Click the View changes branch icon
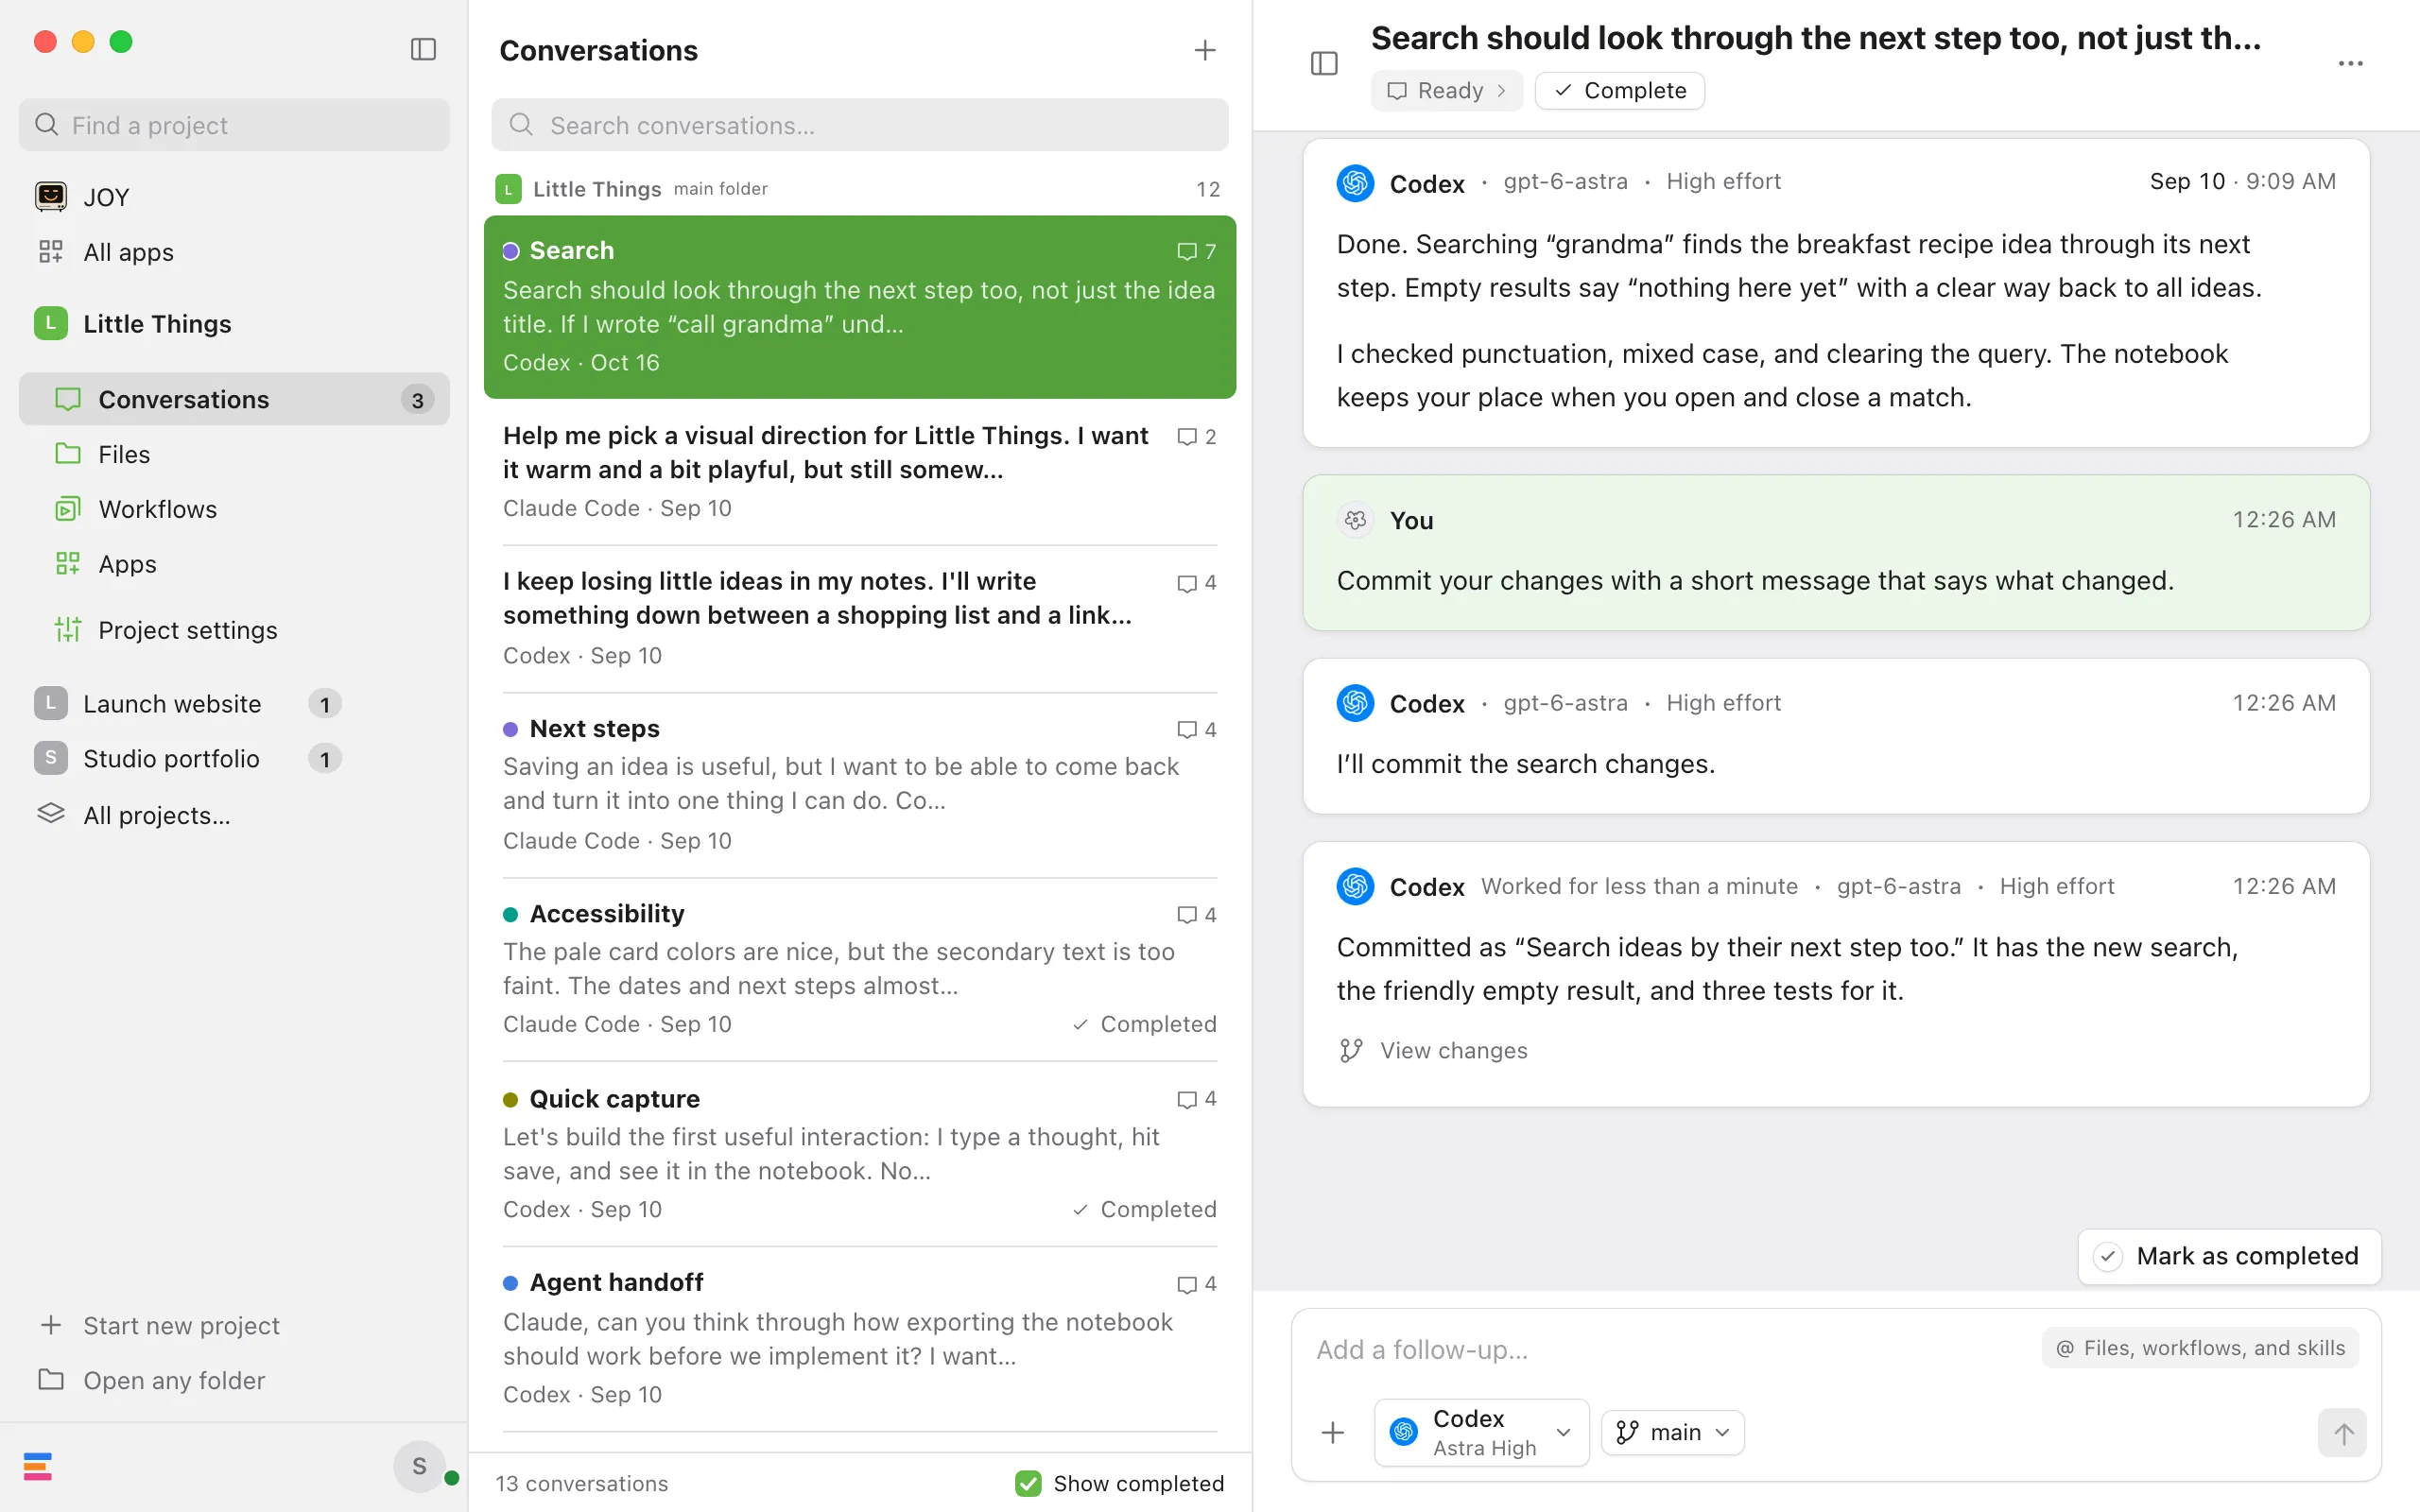 tap(1351, 1050)
